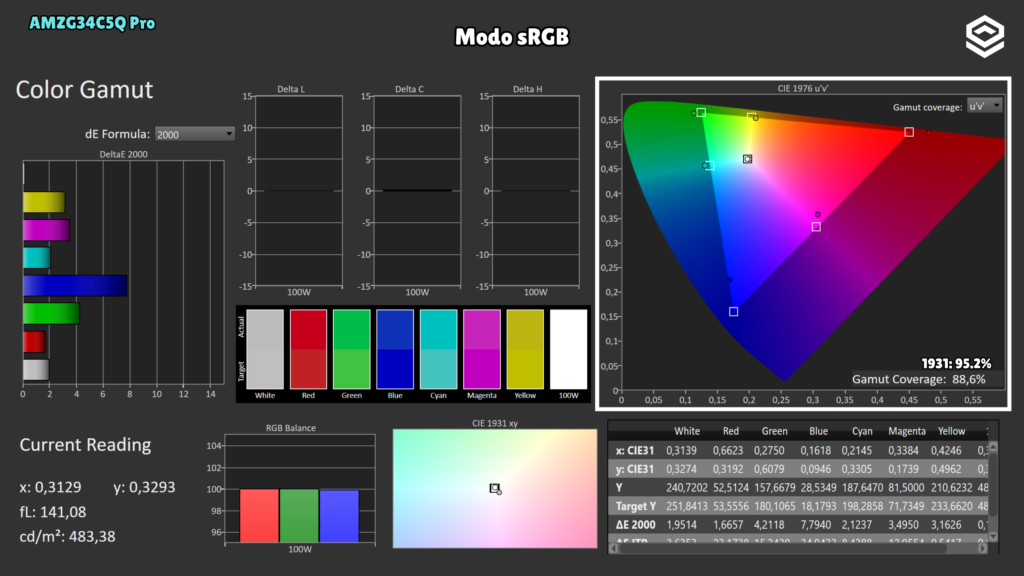Click the white point marker in CIE 1931 xy chart
The height and width of the screenshot is (576, 1024).
[494, 488]
